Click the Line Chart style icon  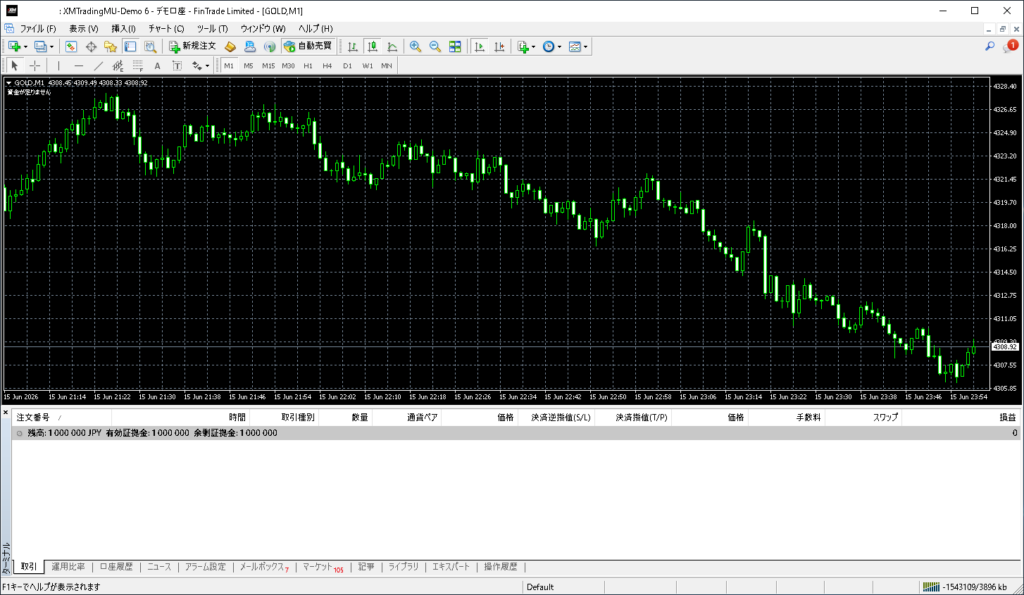(392, 46)
